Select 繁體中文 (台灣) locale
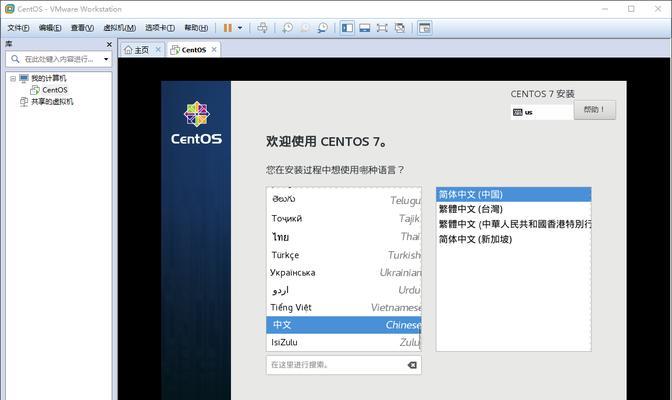Screen dimensions: 672x400 [x=513, y=209]
